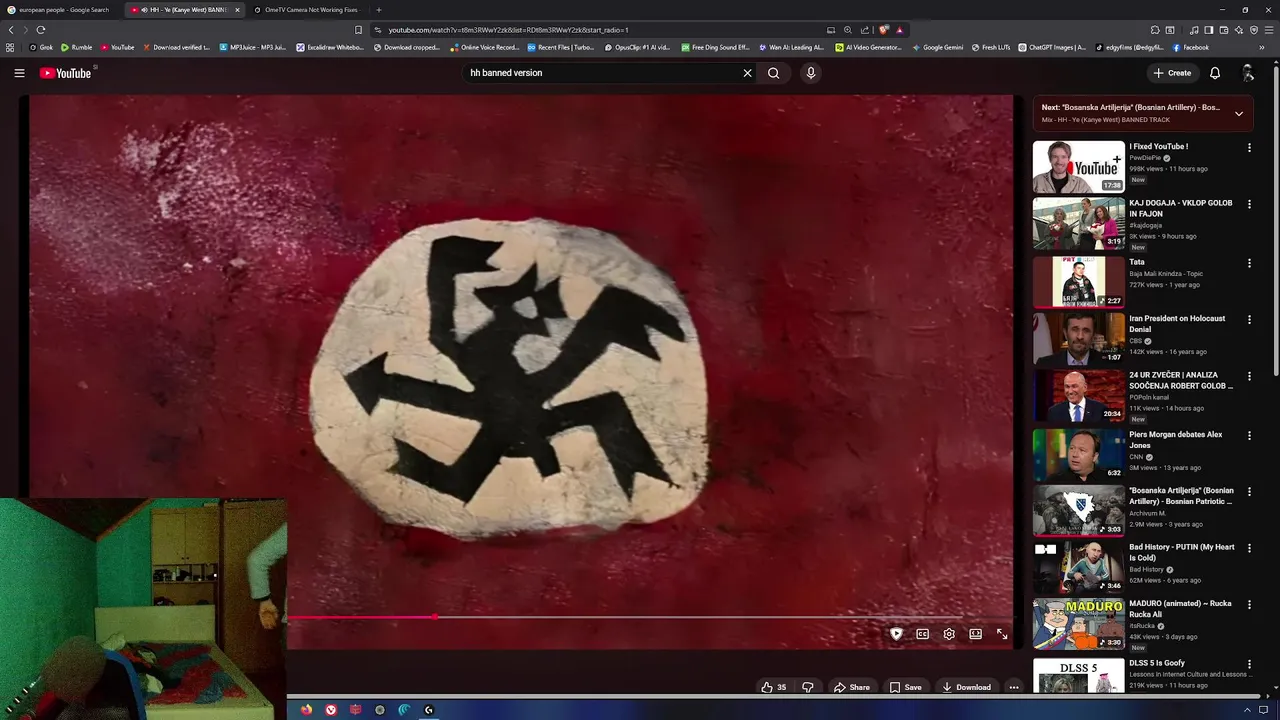
Task: Open the Fresh LUTs bookmark
Action: click(990, 47)
